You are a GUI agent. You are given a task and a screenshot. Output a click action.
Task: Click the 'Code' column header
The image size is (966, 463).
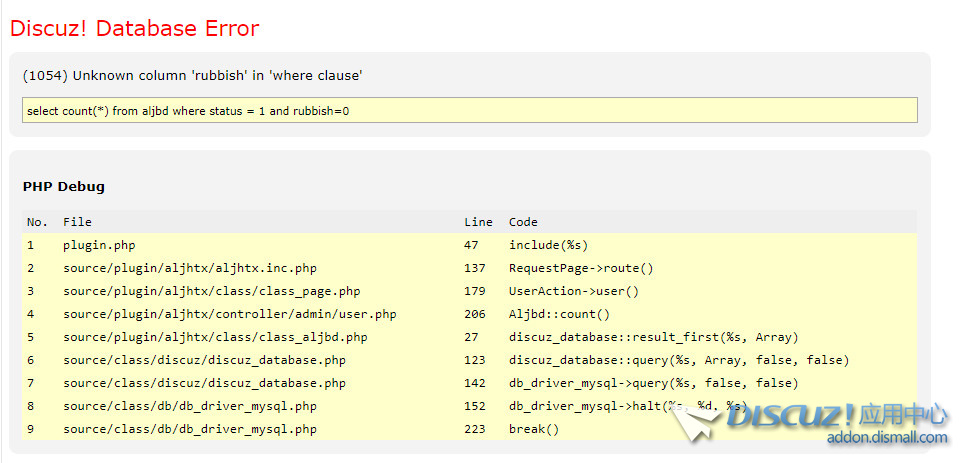[x=523, y=222]
